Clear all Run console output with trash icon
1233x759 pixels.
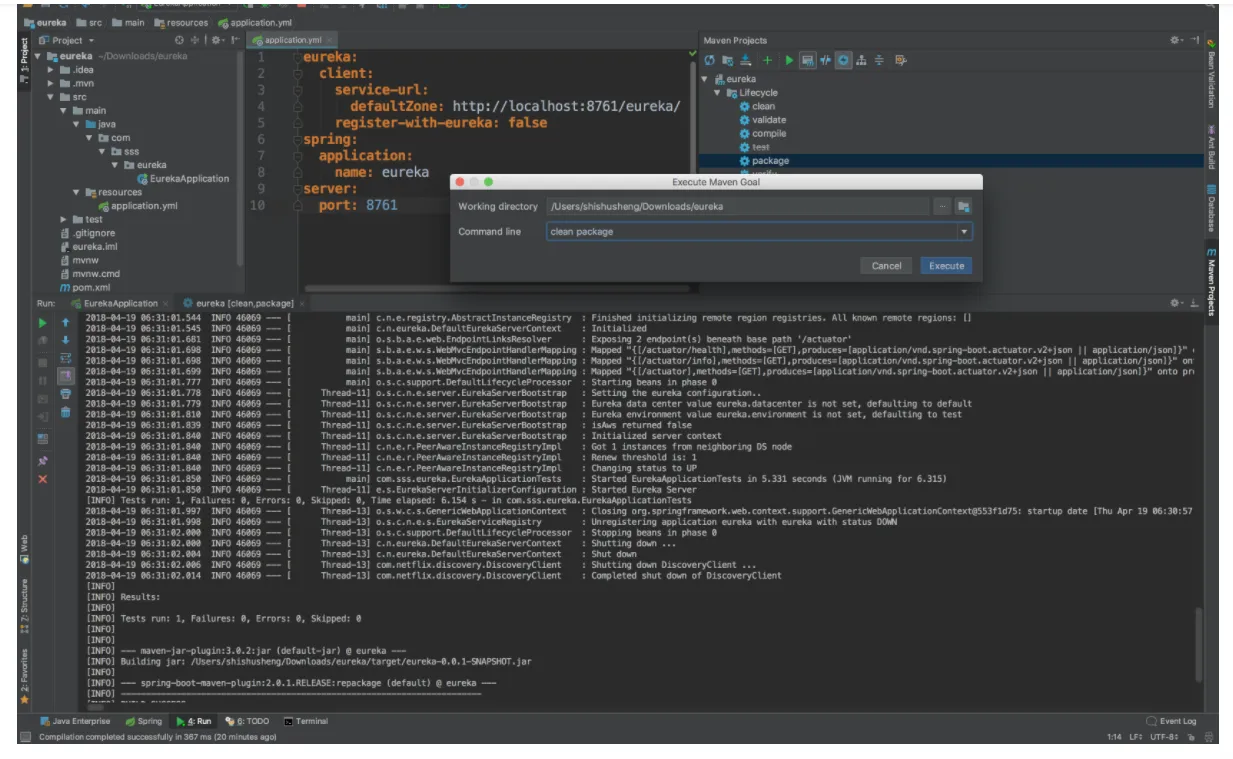coord(66,412)
